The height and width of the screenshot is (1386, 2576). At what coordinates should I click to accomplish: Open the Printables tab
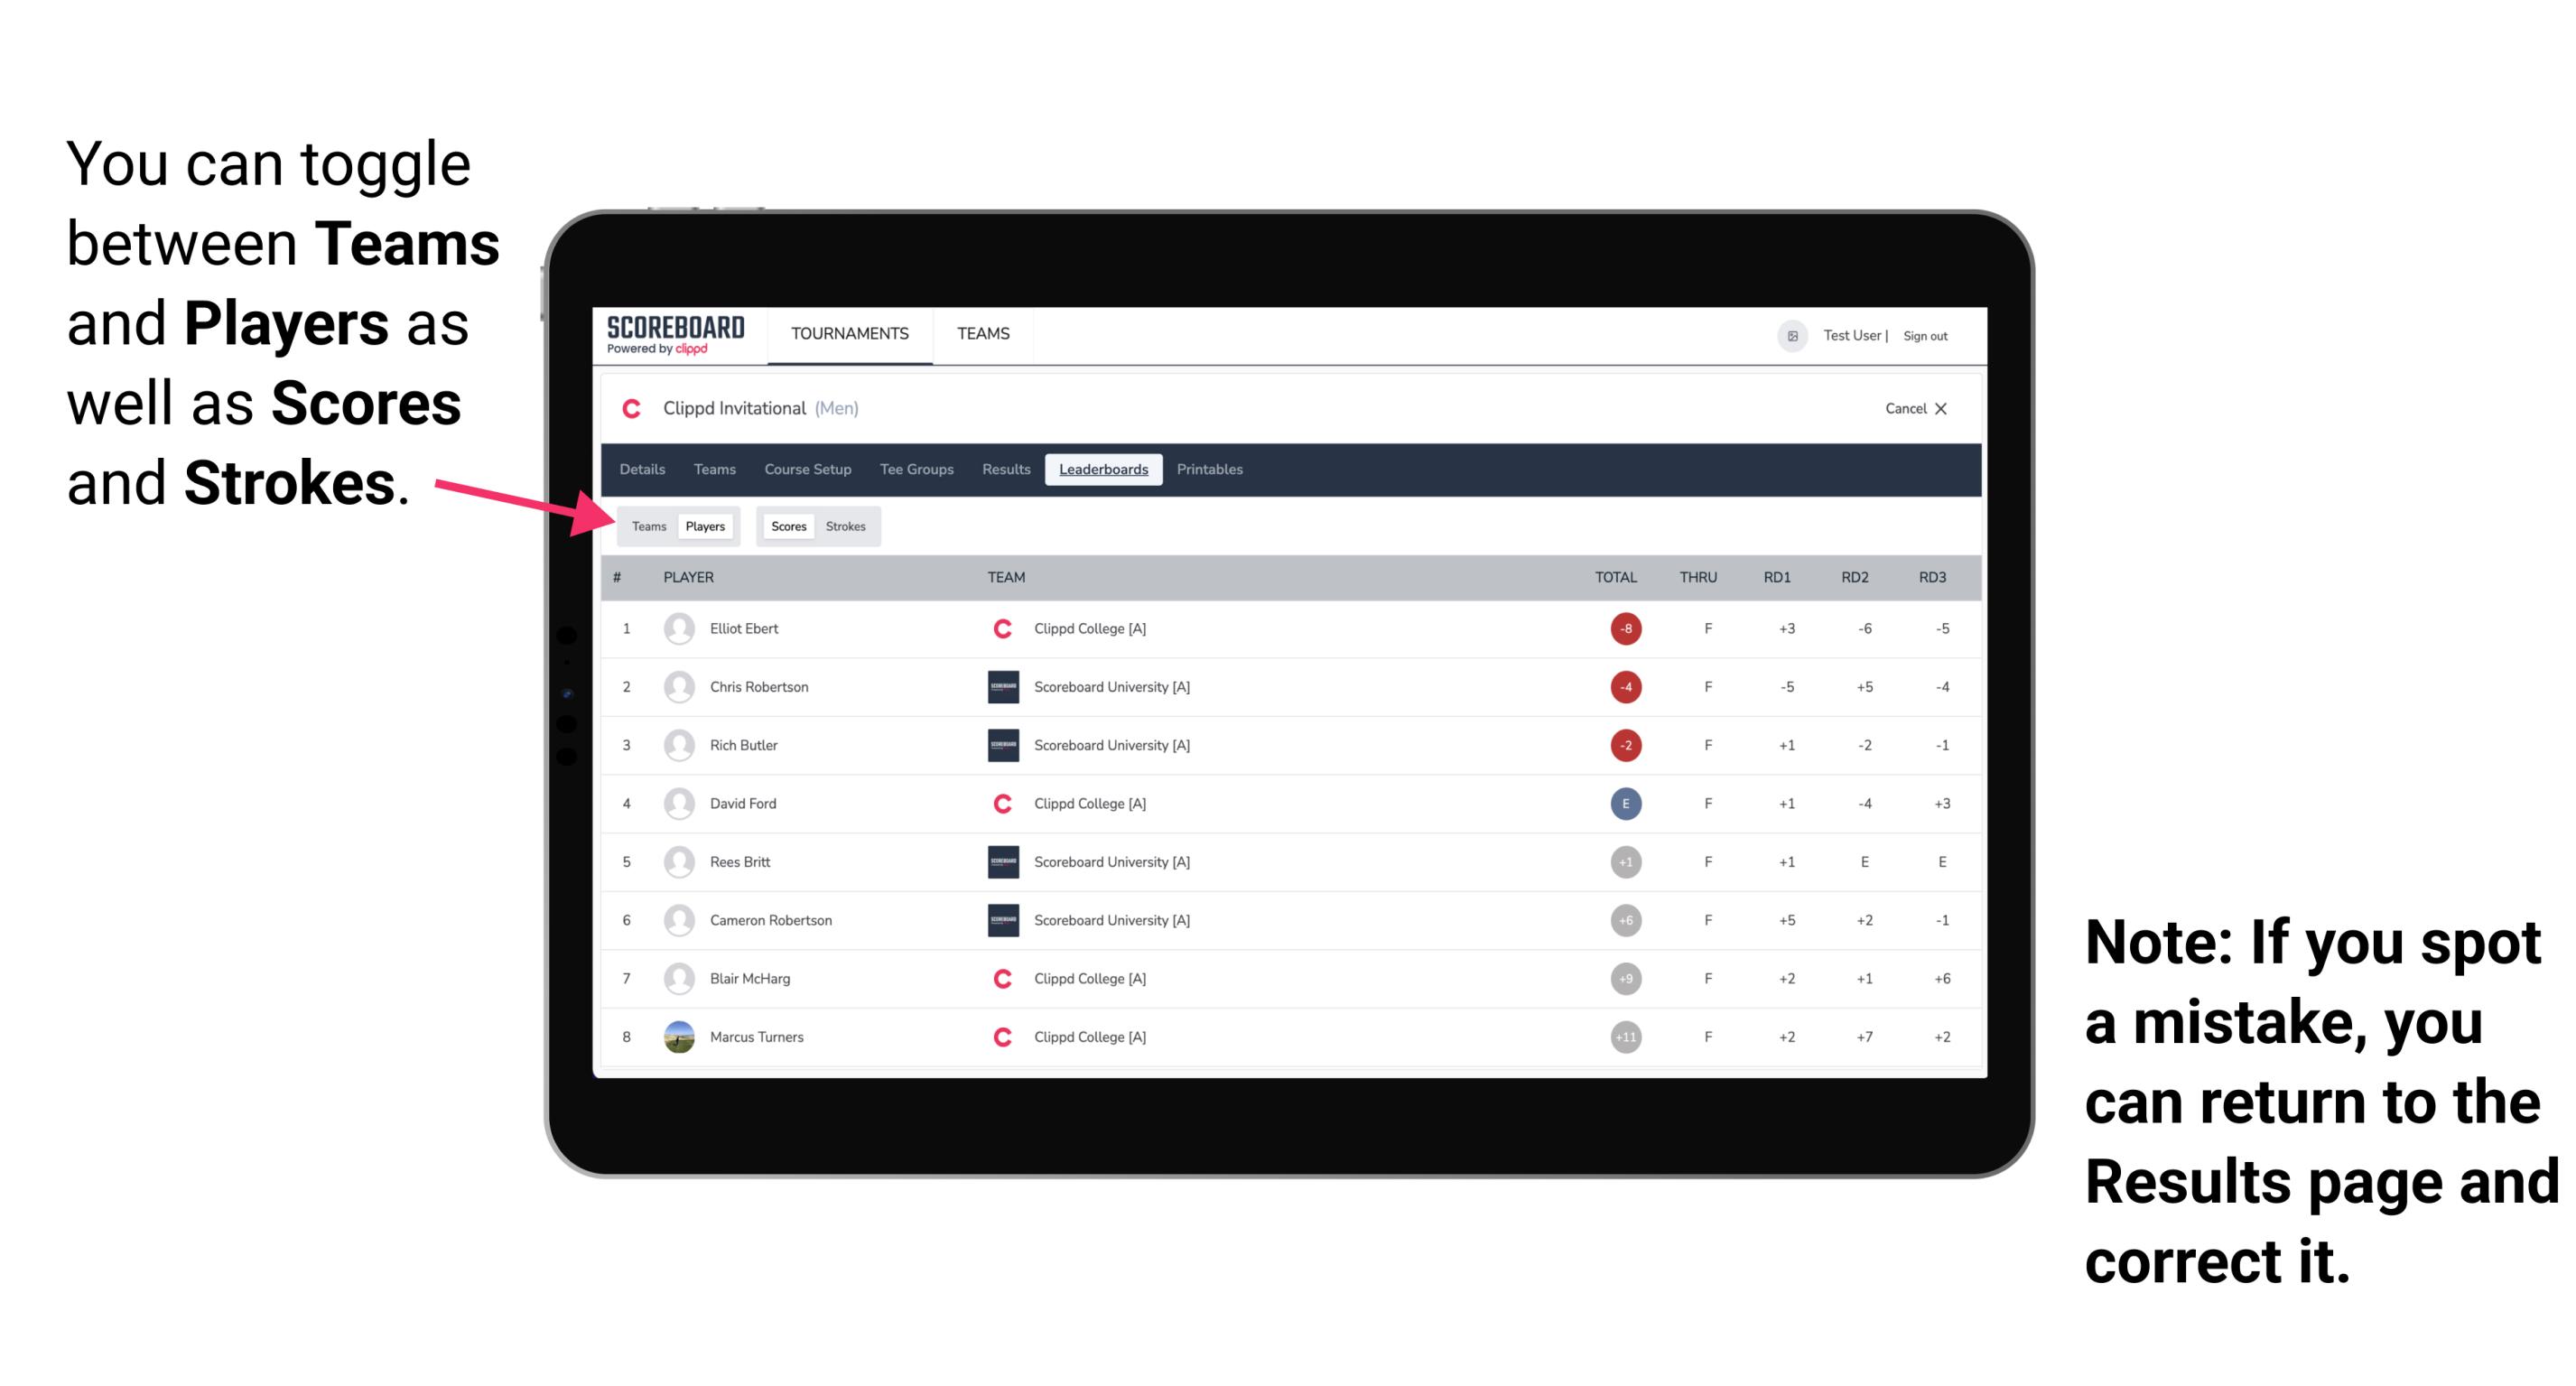[1211, 470]
